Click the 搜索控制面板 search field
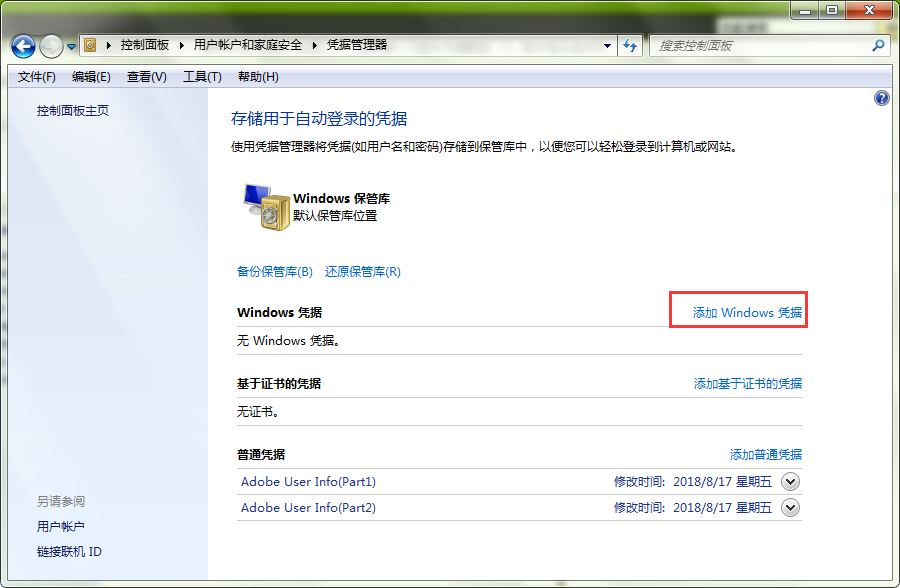The width and height of the screenshot is (900, 588). [760, 46]
